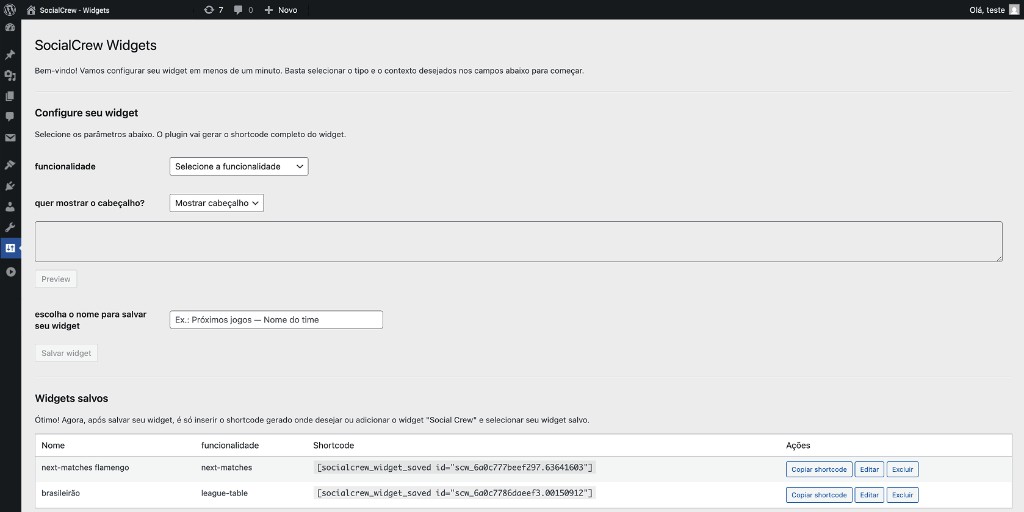
Task: Open the 'Mostrar cabeçalho' dropdown
Action: [x=216, y=203]
